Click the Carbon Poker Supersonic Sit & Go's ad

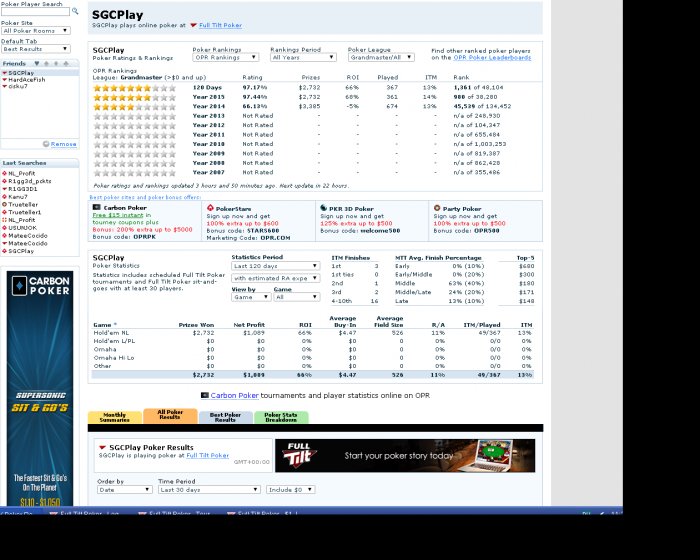click(x=40, y=388)
